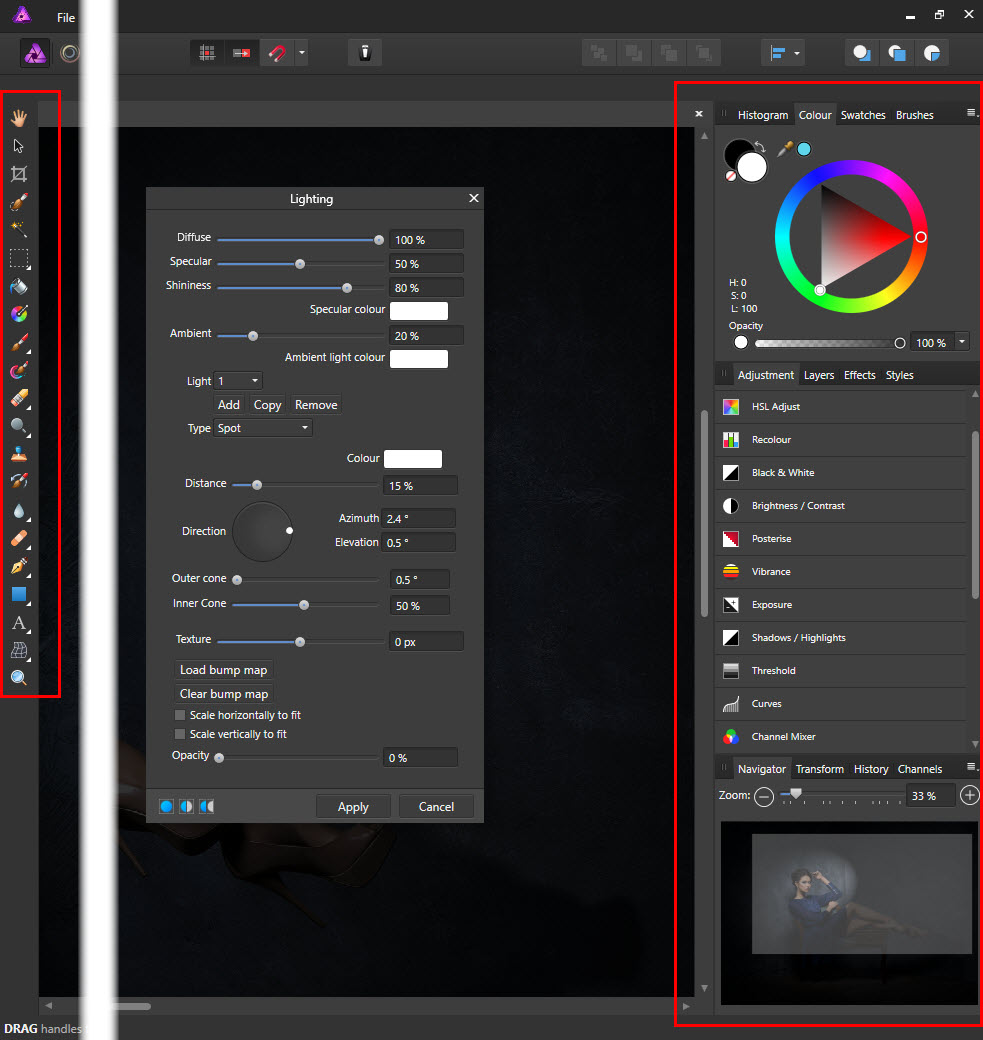Open the colour Opacity percentage dropdown

point(962,343)
